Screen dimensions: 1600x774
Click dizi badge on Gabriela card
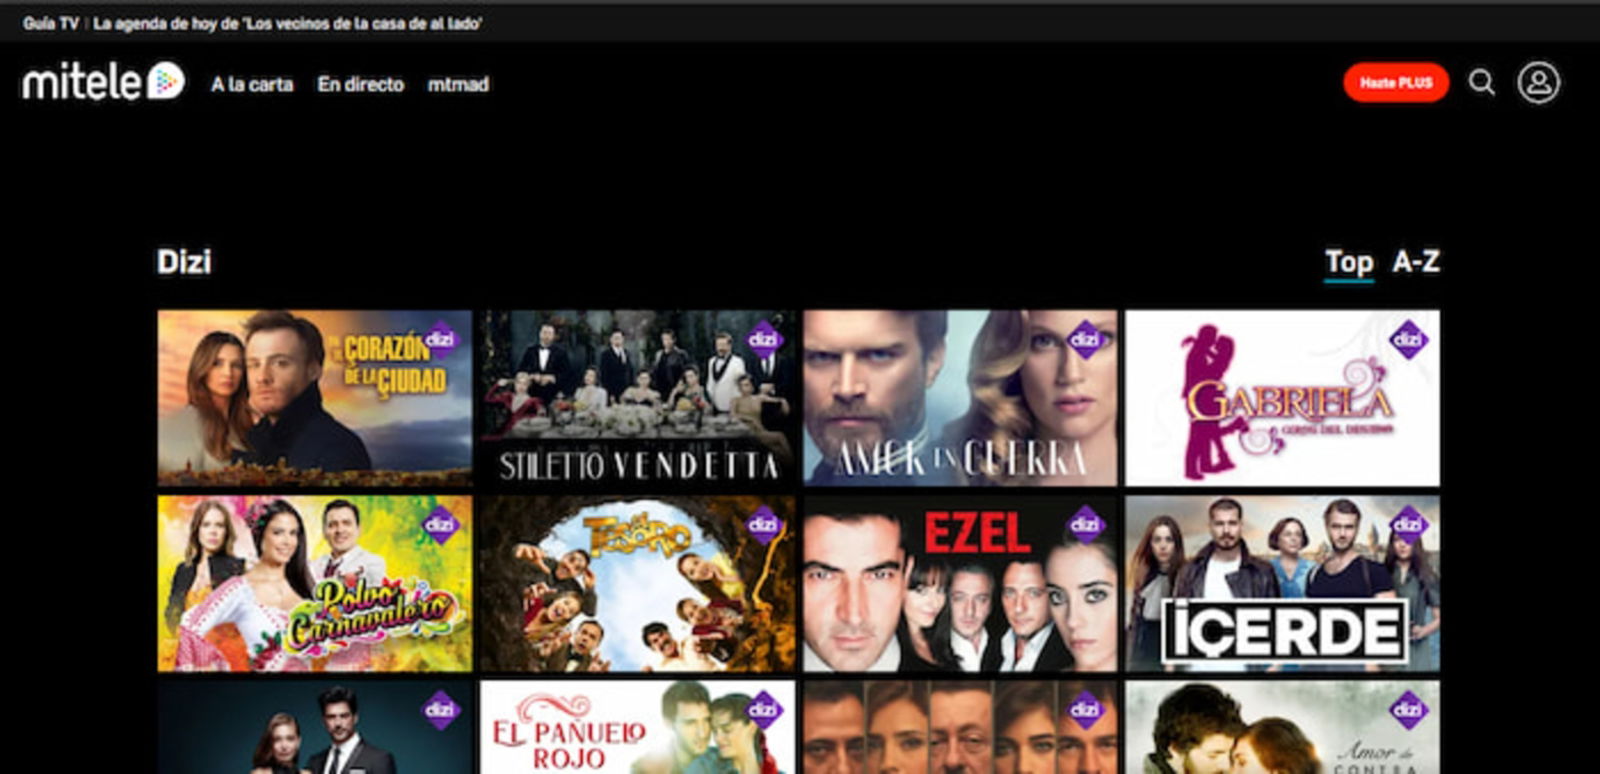1408,340
